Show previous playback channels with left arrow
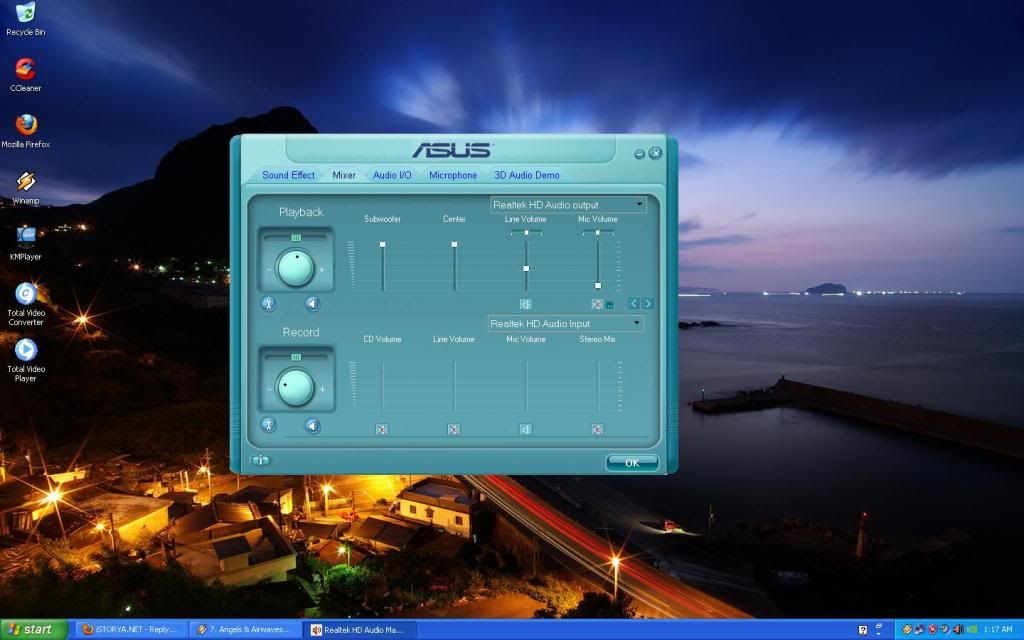 [x=633, y=304]
